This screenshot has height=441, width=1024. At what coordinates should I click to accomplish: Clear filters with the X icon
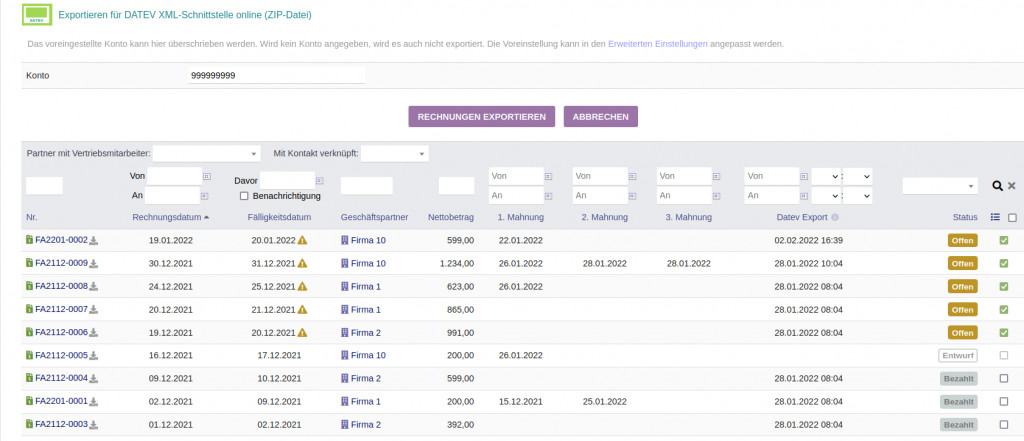pyautogui.click(x=1012, y=186)
